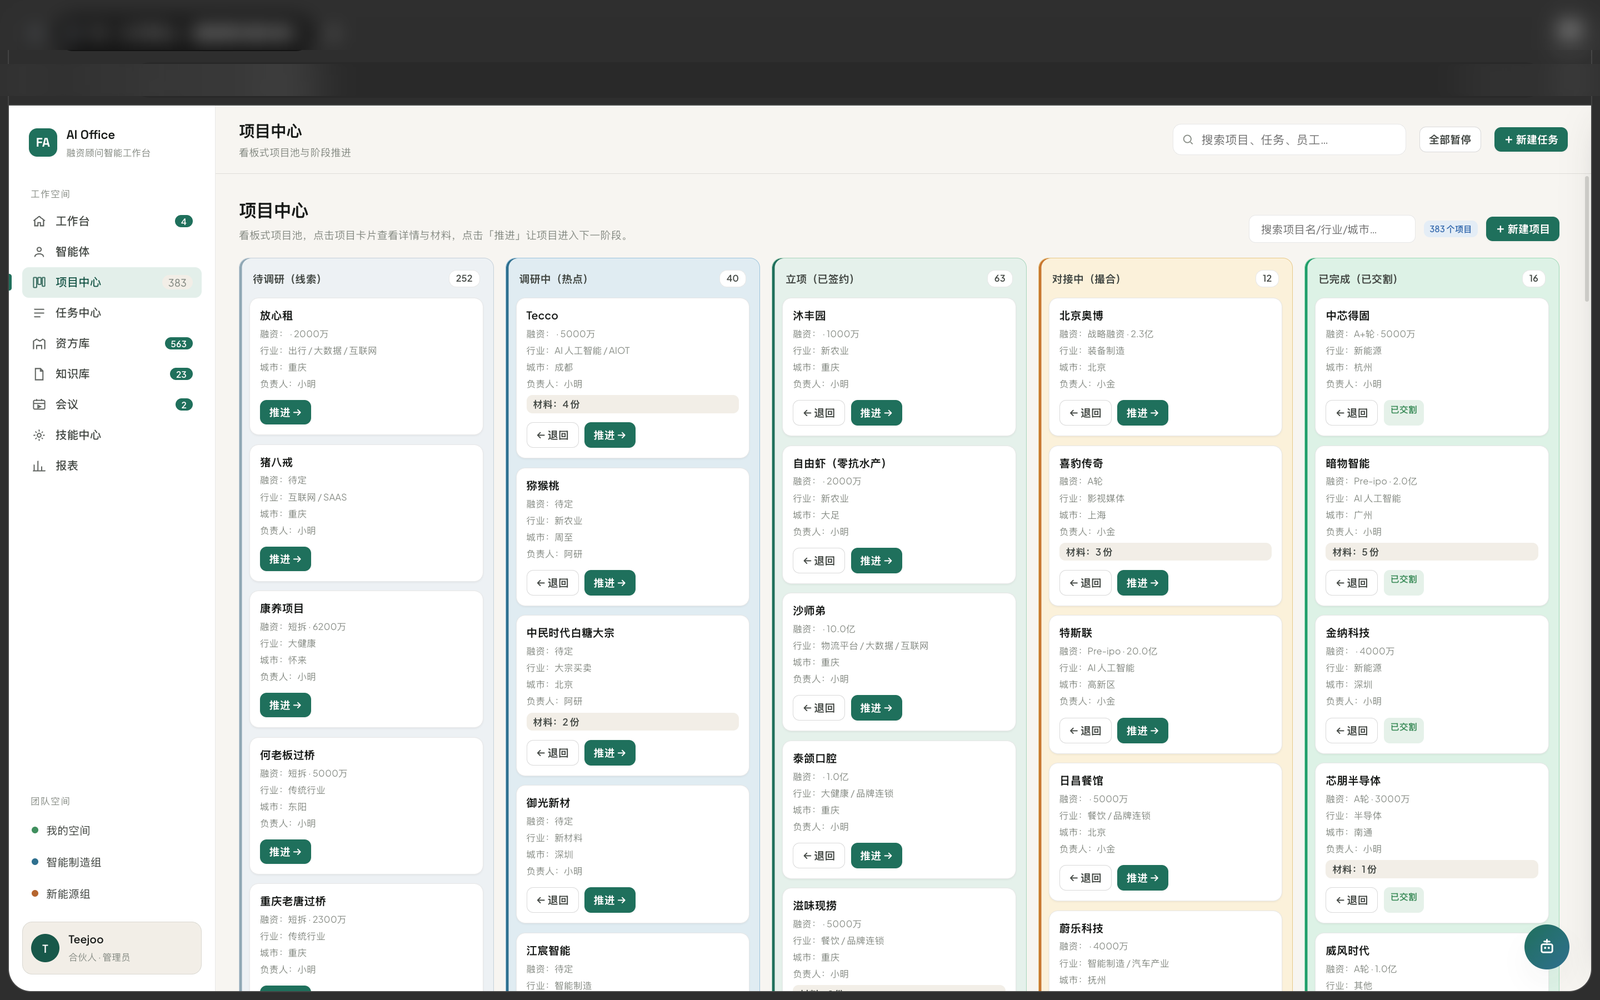Click 已交割 badge on 芯朋半导体 card

pos(1404,898)
